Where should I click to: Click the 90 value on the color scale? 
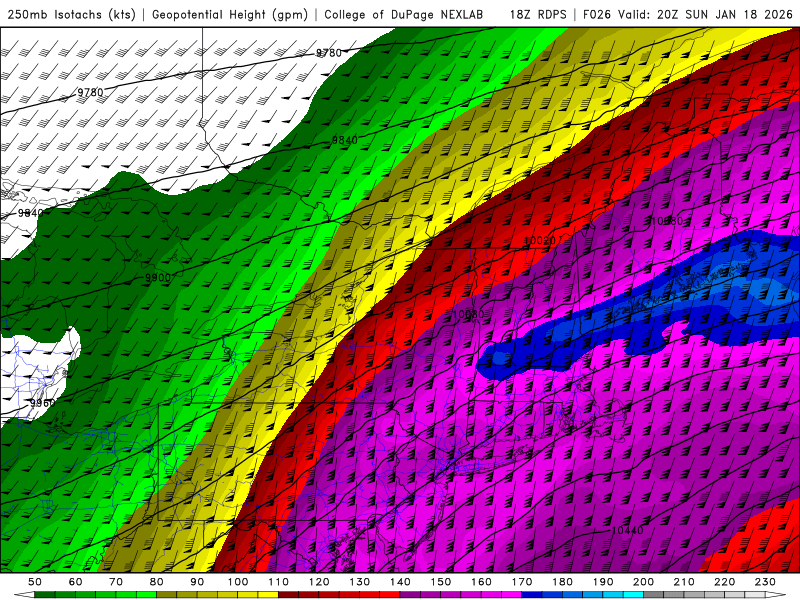pyautogui.click(x=197, y=582)
